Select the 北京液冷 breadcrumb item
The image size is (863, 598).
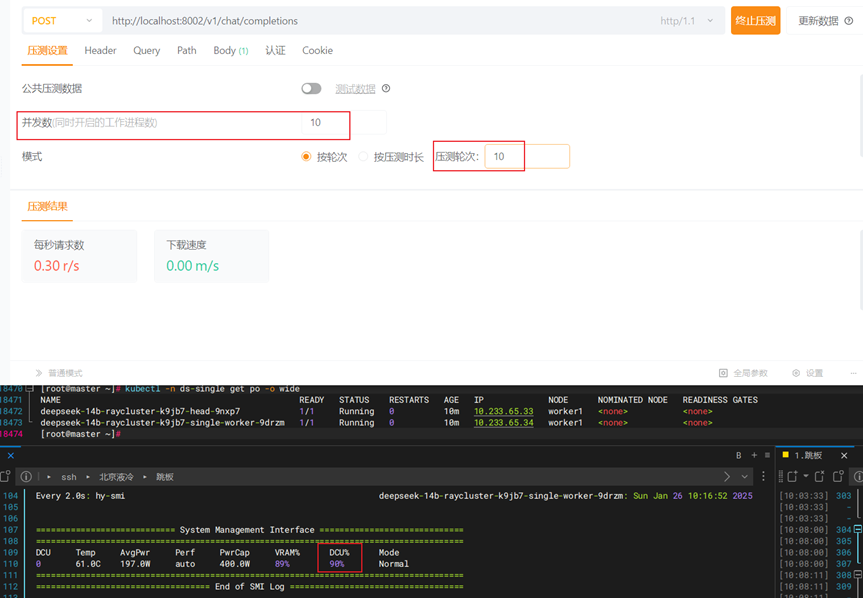tap(116, 477)
